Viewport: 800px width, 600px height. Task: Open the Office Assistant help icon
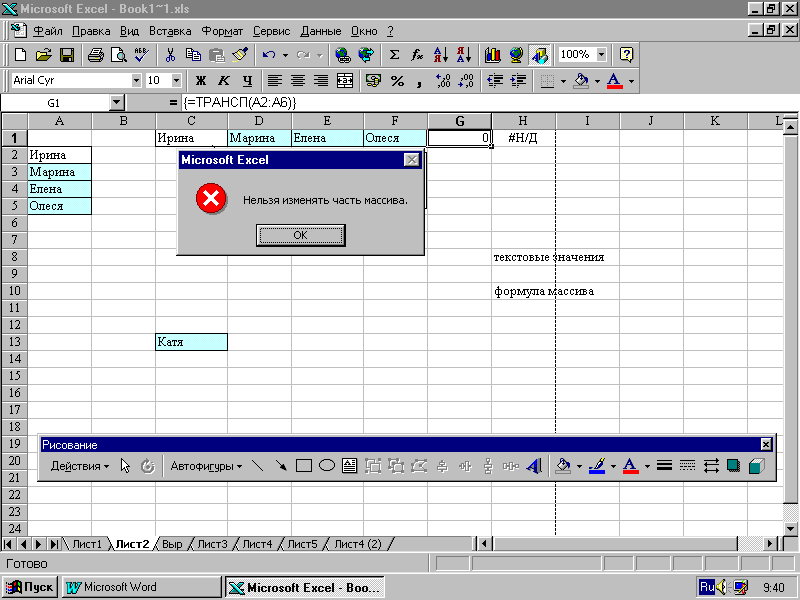[626, 55]
